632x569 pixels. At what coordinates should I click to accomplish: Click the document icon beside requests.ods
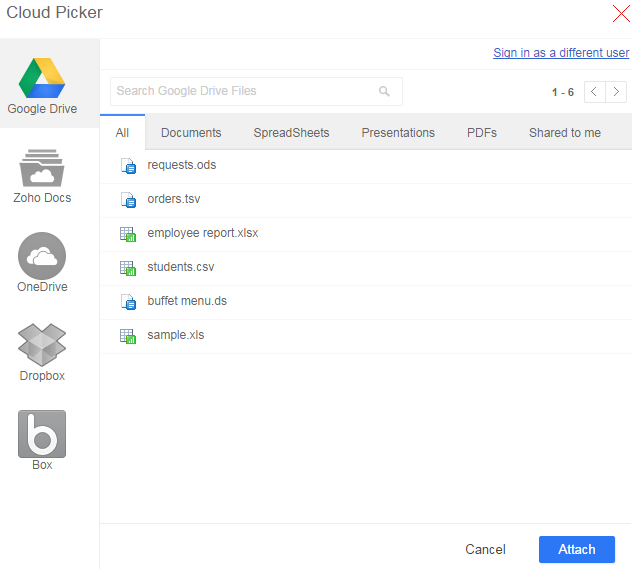click(x=127, y=166)
